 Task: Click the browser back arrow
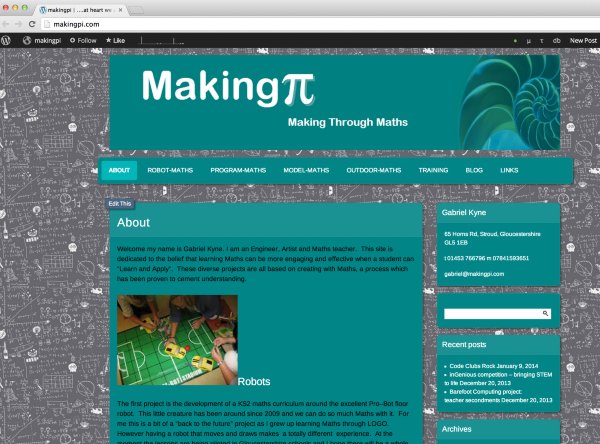[10, 23]
